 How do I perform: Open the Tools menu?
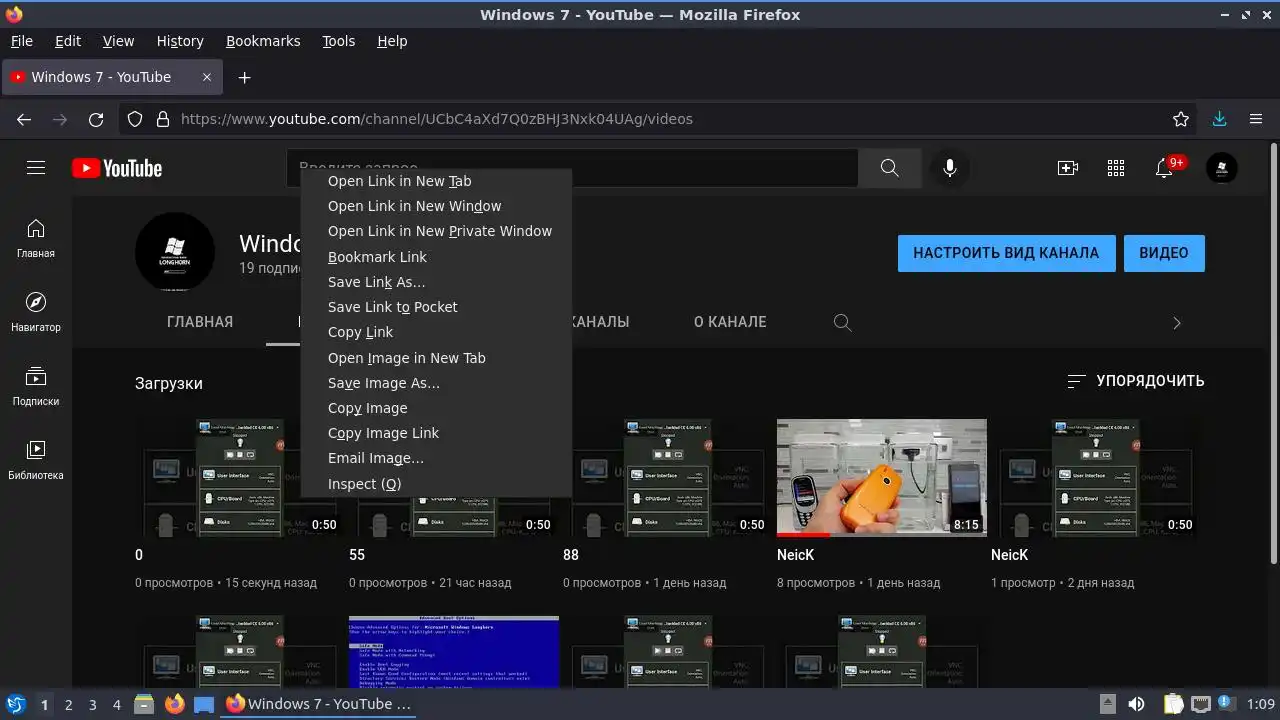(339, 41)
